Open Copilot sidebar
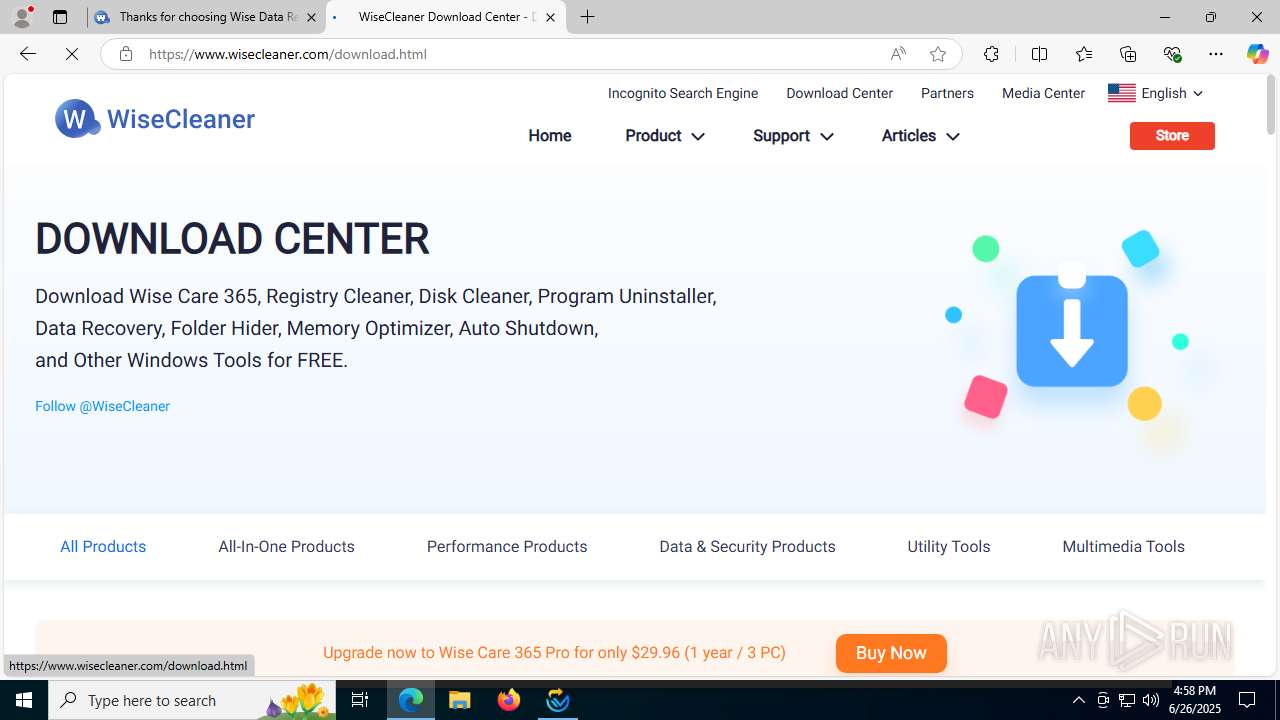The height and width of the screenshot is (720, 1280). pos(1257,54)
